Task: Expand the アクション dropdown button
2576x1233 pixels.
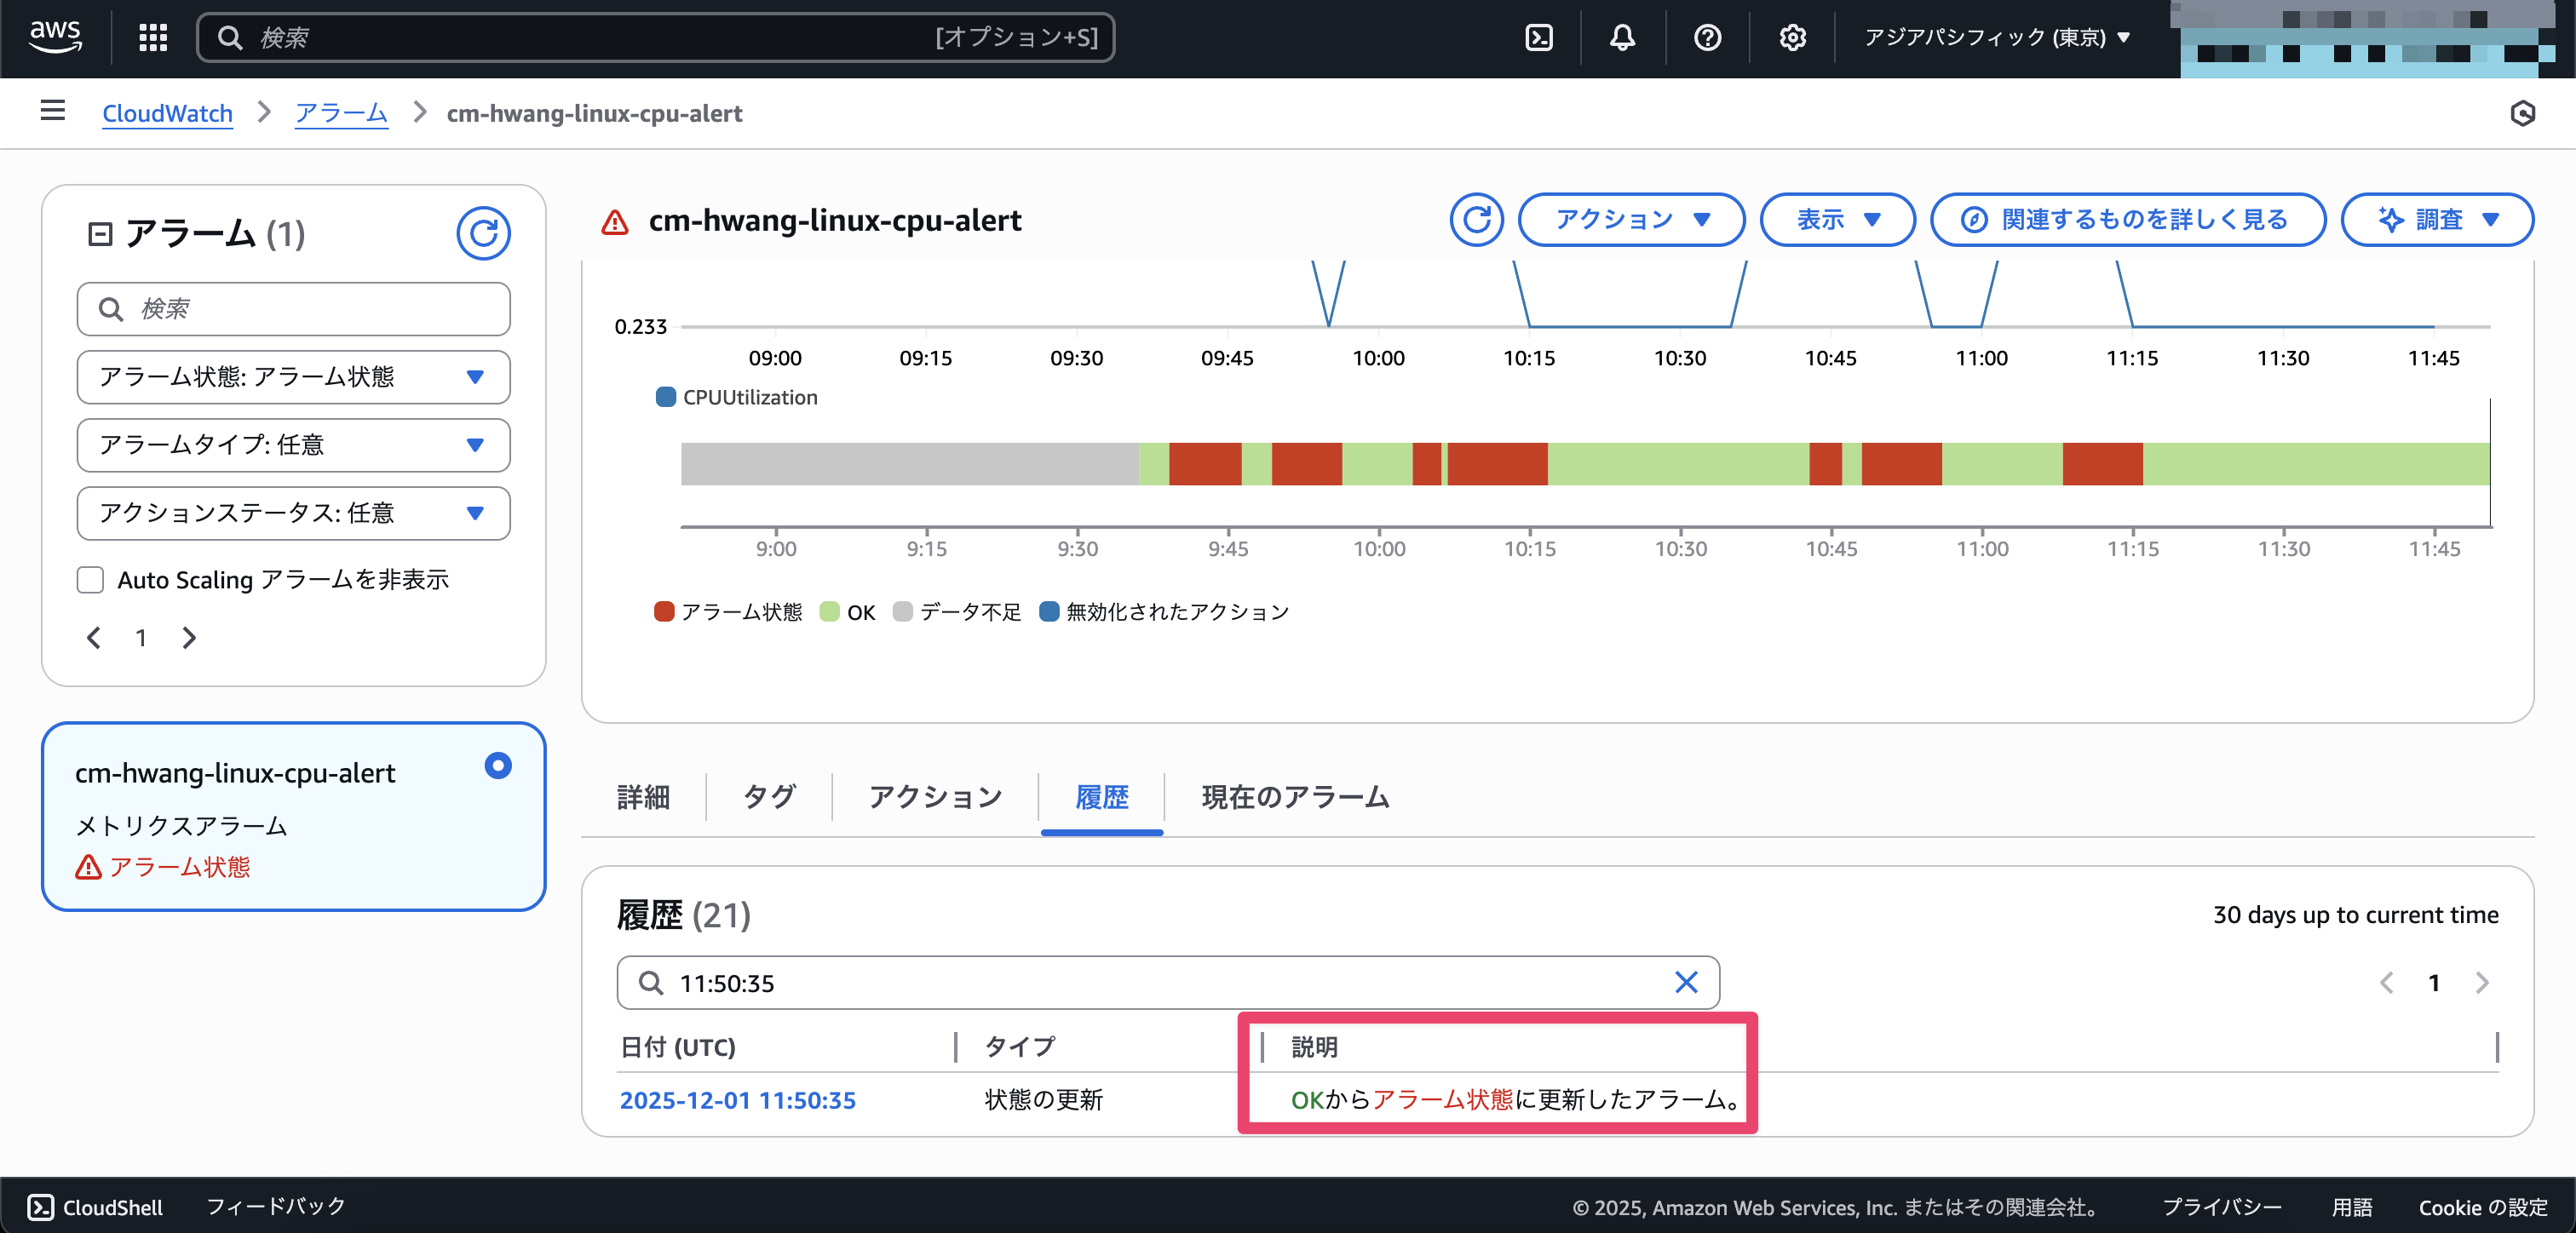Action: (x=1631, y=219)
